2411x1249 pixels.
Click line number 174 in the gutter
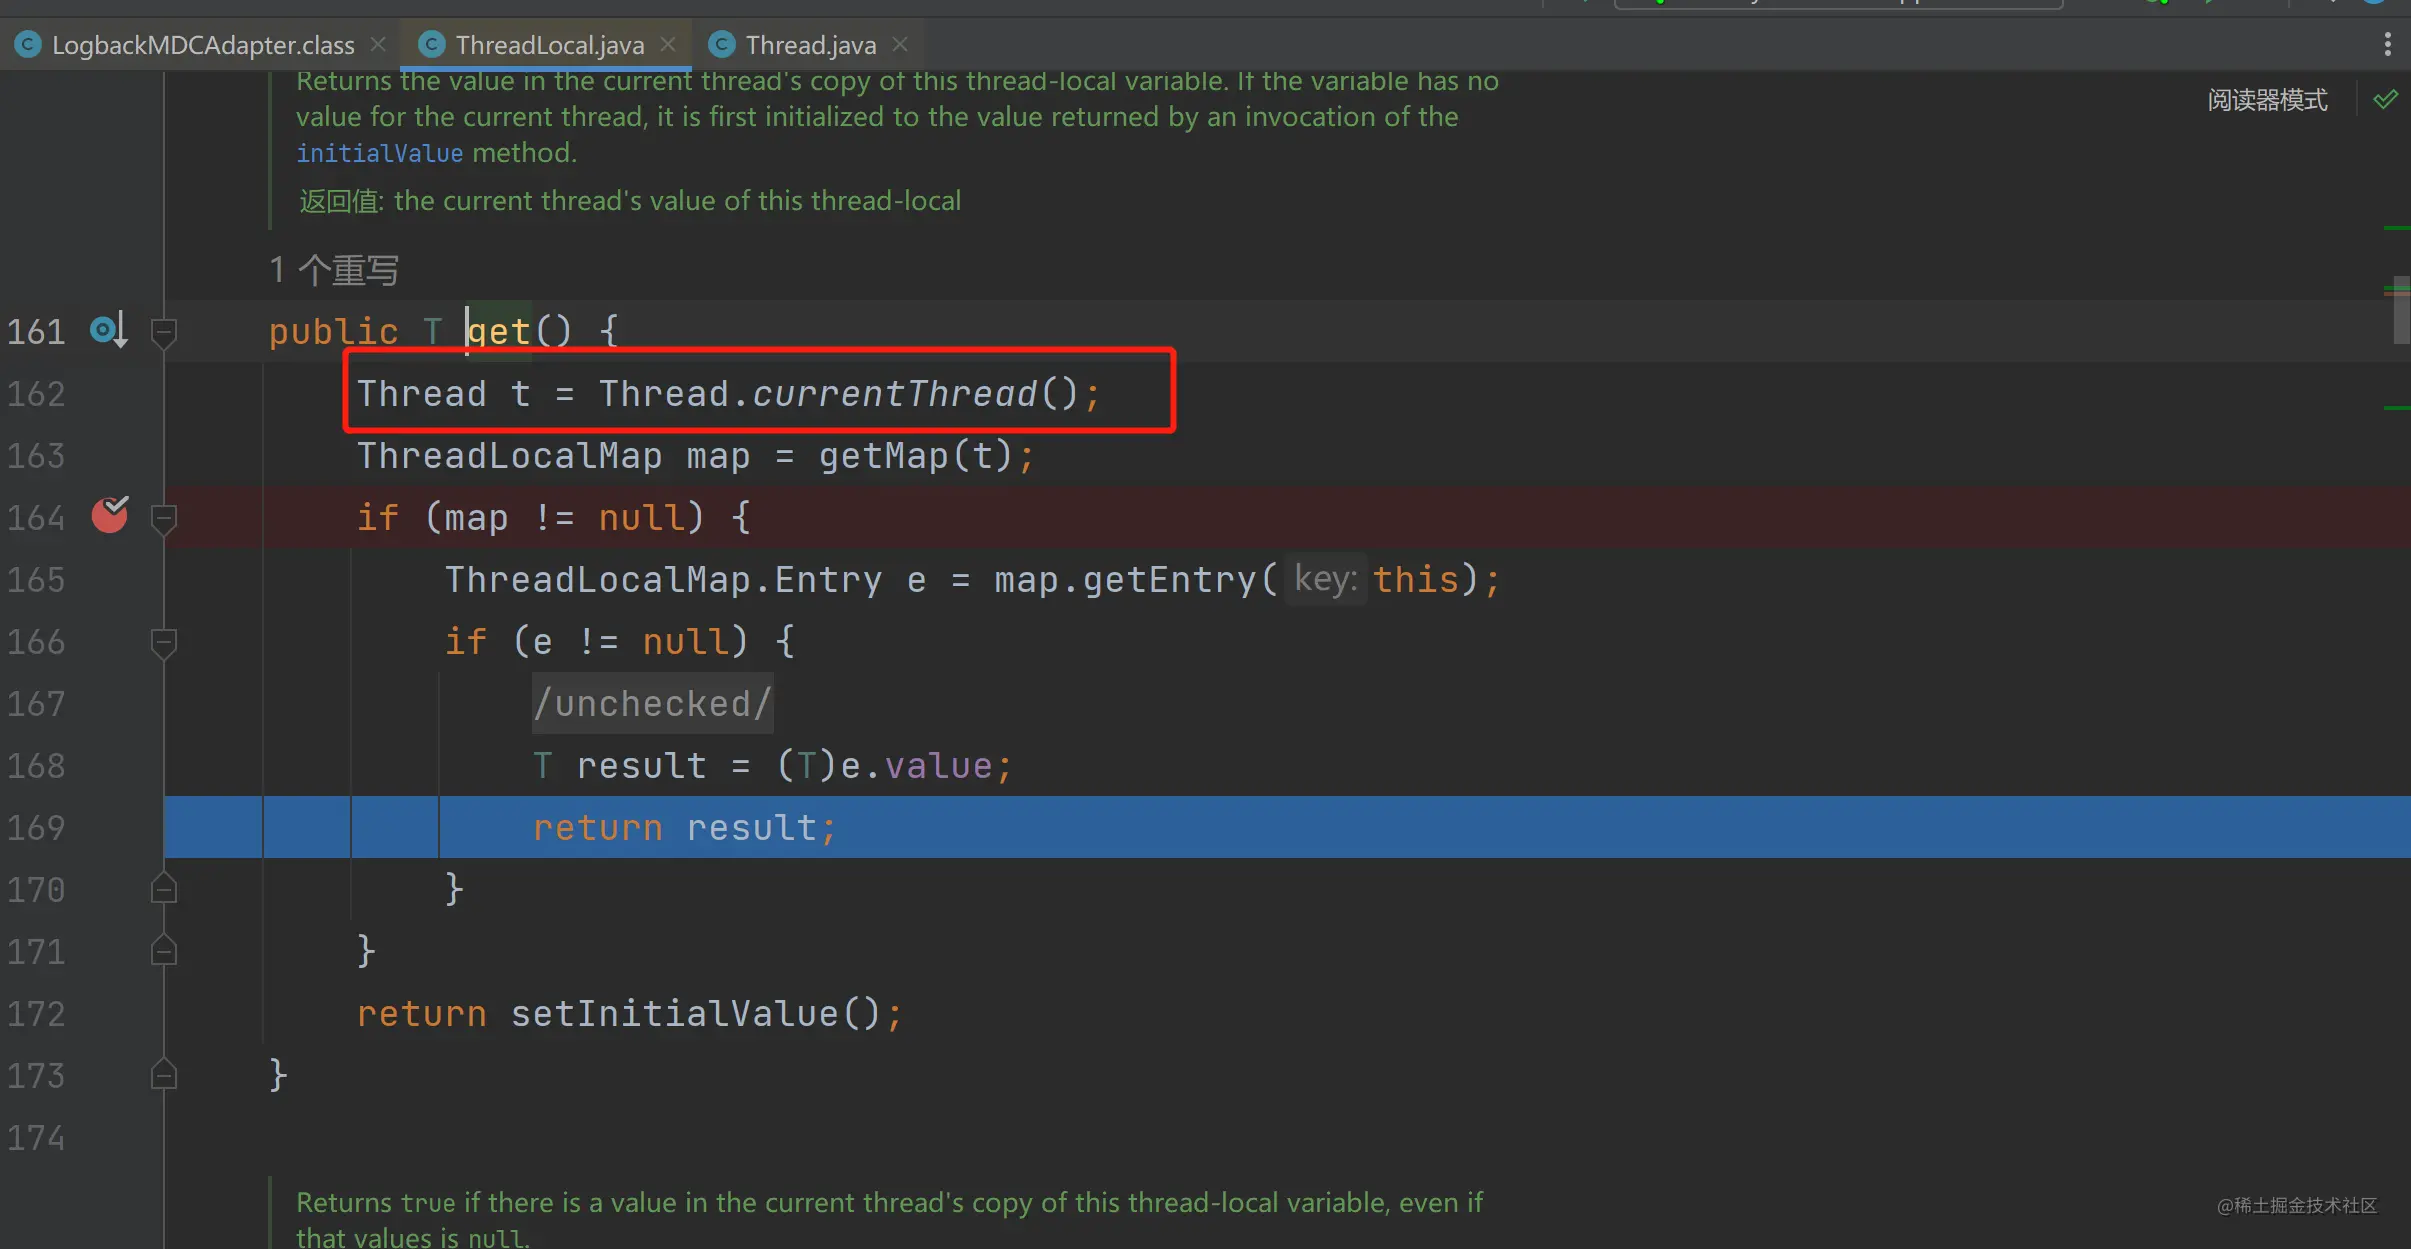click(x=36, y=1138)
